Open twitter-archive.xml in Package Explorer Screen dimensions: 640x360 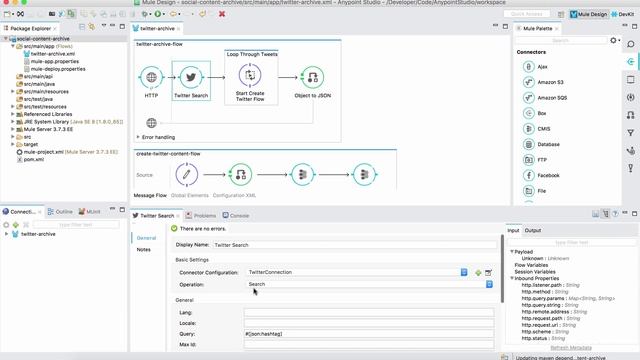pyautogui.click(x=49, y=54)
